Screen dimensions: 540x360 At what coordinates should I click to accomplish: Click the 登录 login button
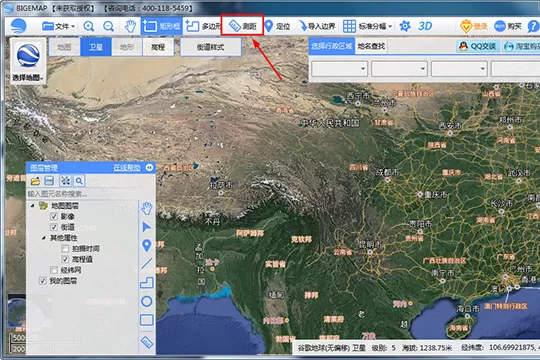coord(474,26)
